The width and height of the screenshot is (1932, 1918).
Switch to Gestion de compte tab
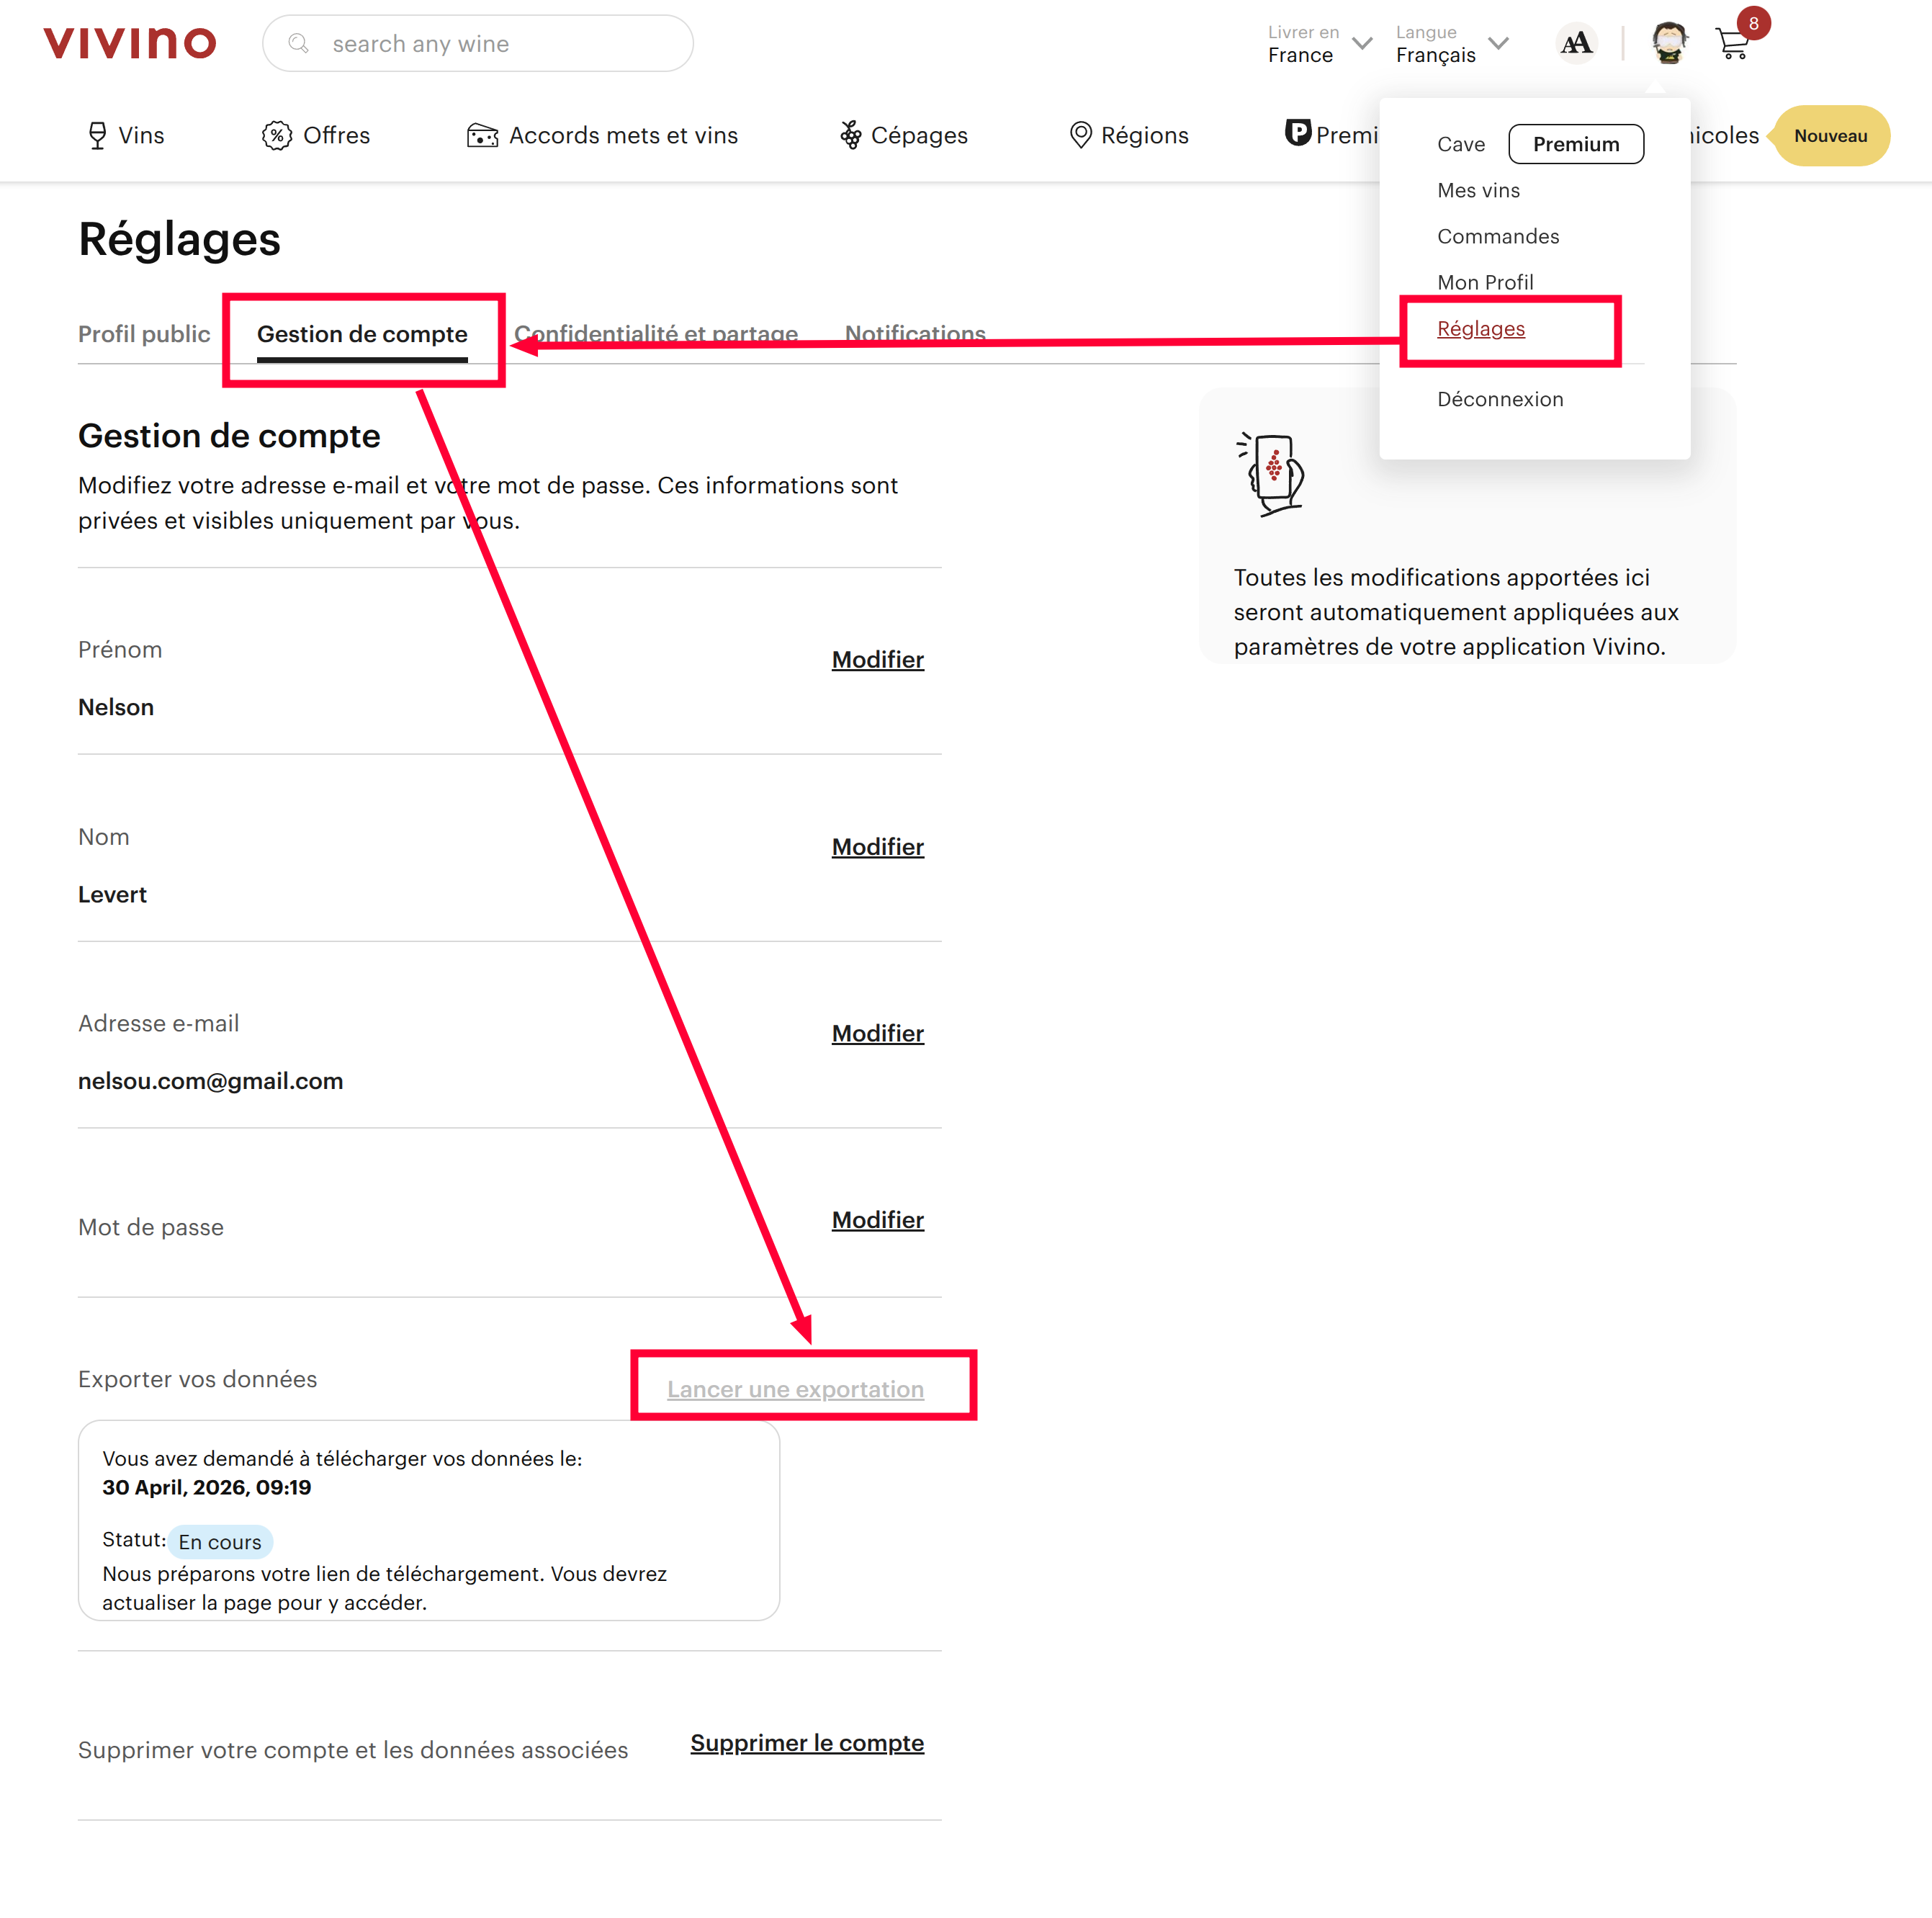coord(362,334)
